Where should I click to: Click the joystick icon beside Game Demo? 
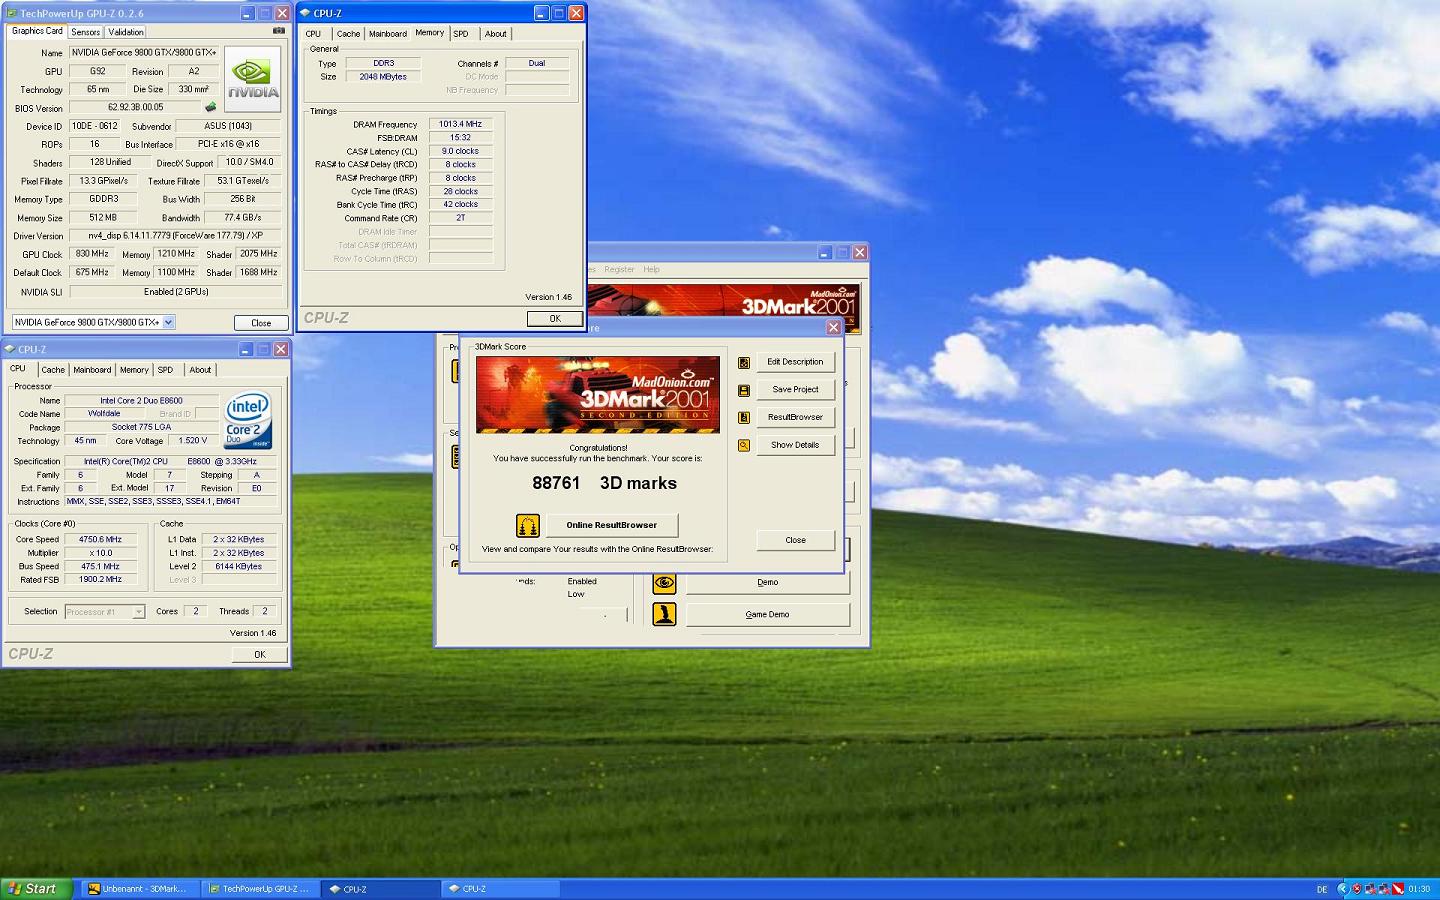pos(665,614)
